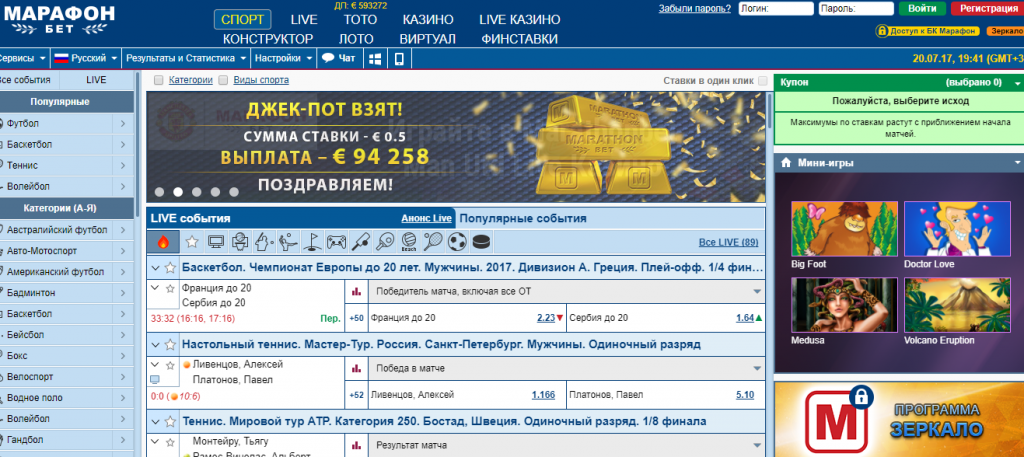Open the mobile version phone icon
The image size is (1024, 457).
398,58
